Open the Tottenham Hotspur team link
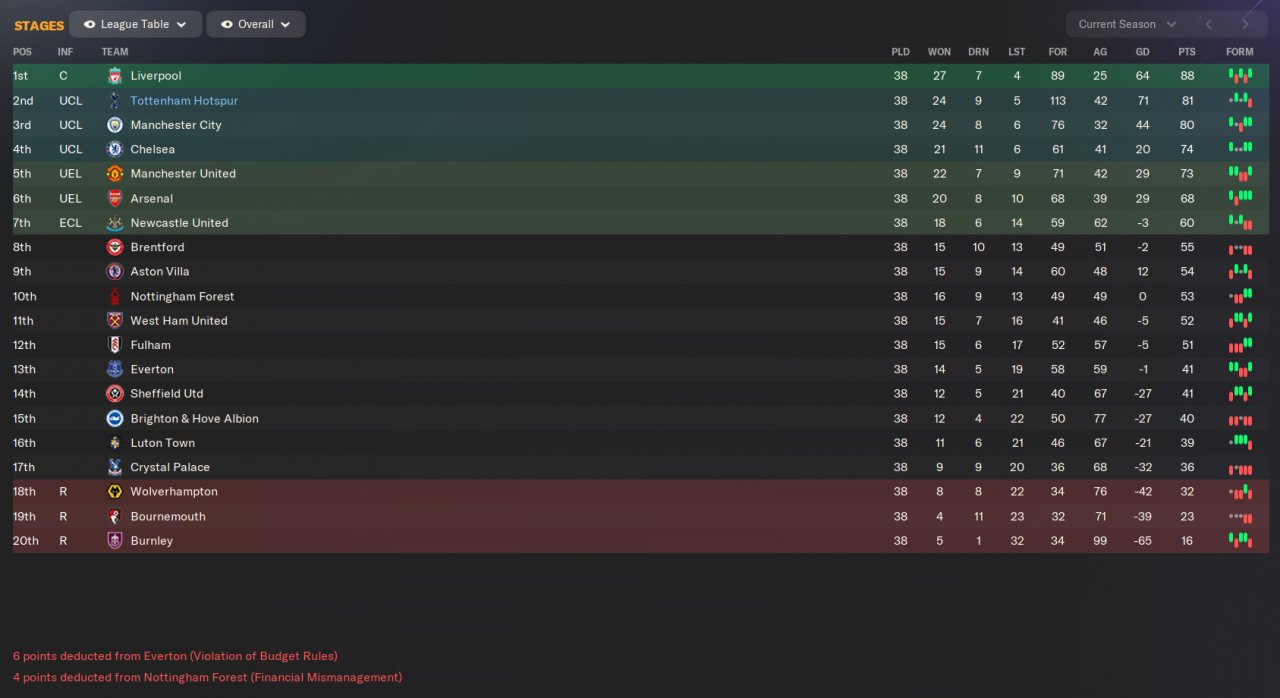This screenshot has height=698, width=1280. (184, 101)
